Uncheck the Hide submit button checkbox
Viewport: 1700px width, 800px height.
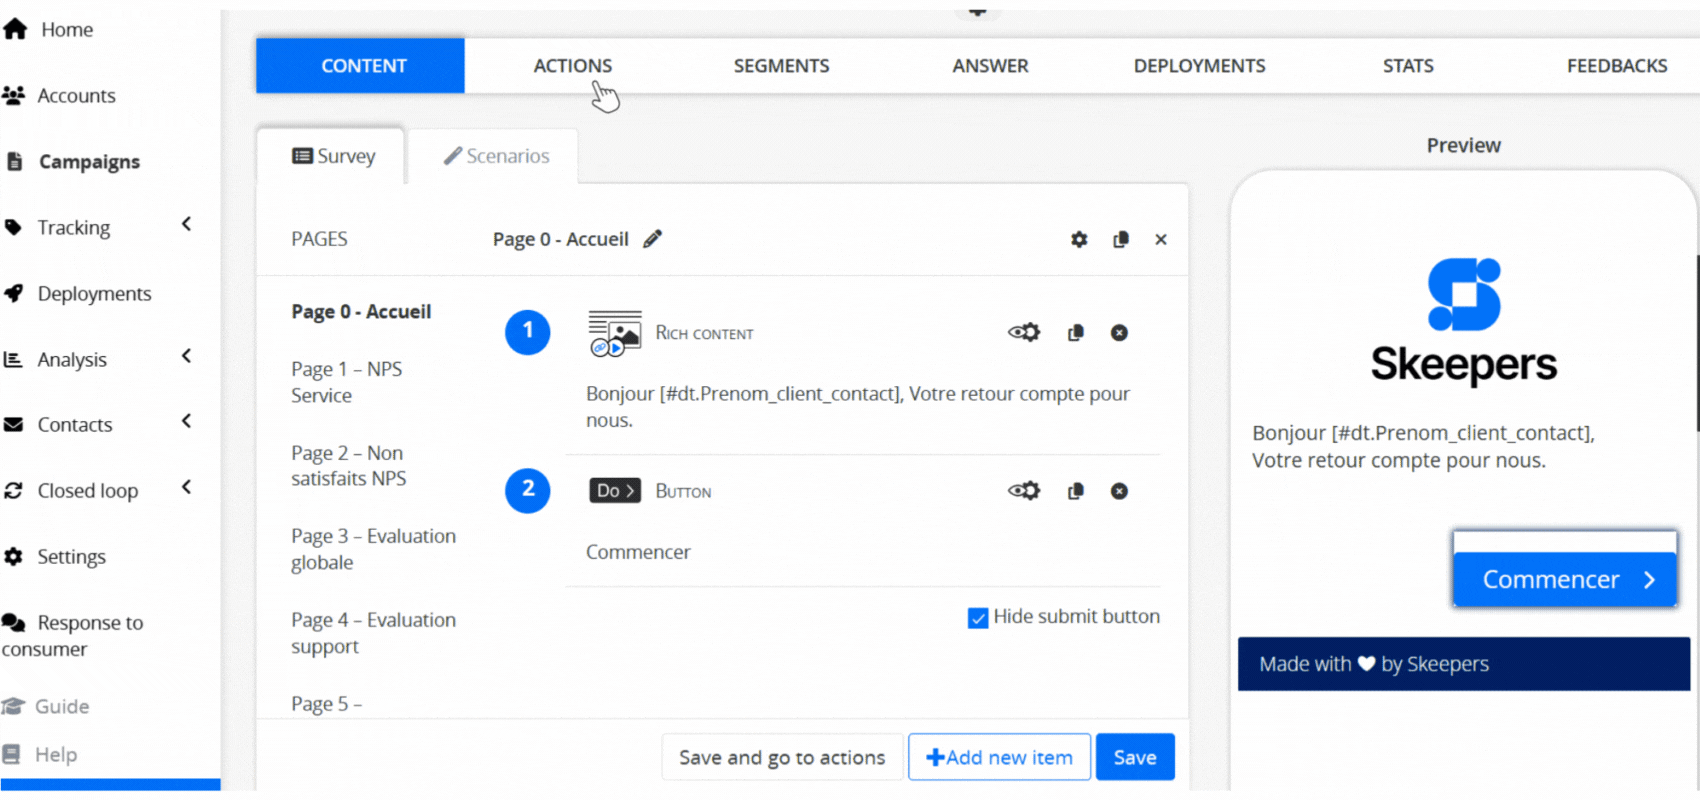point(978,618)
